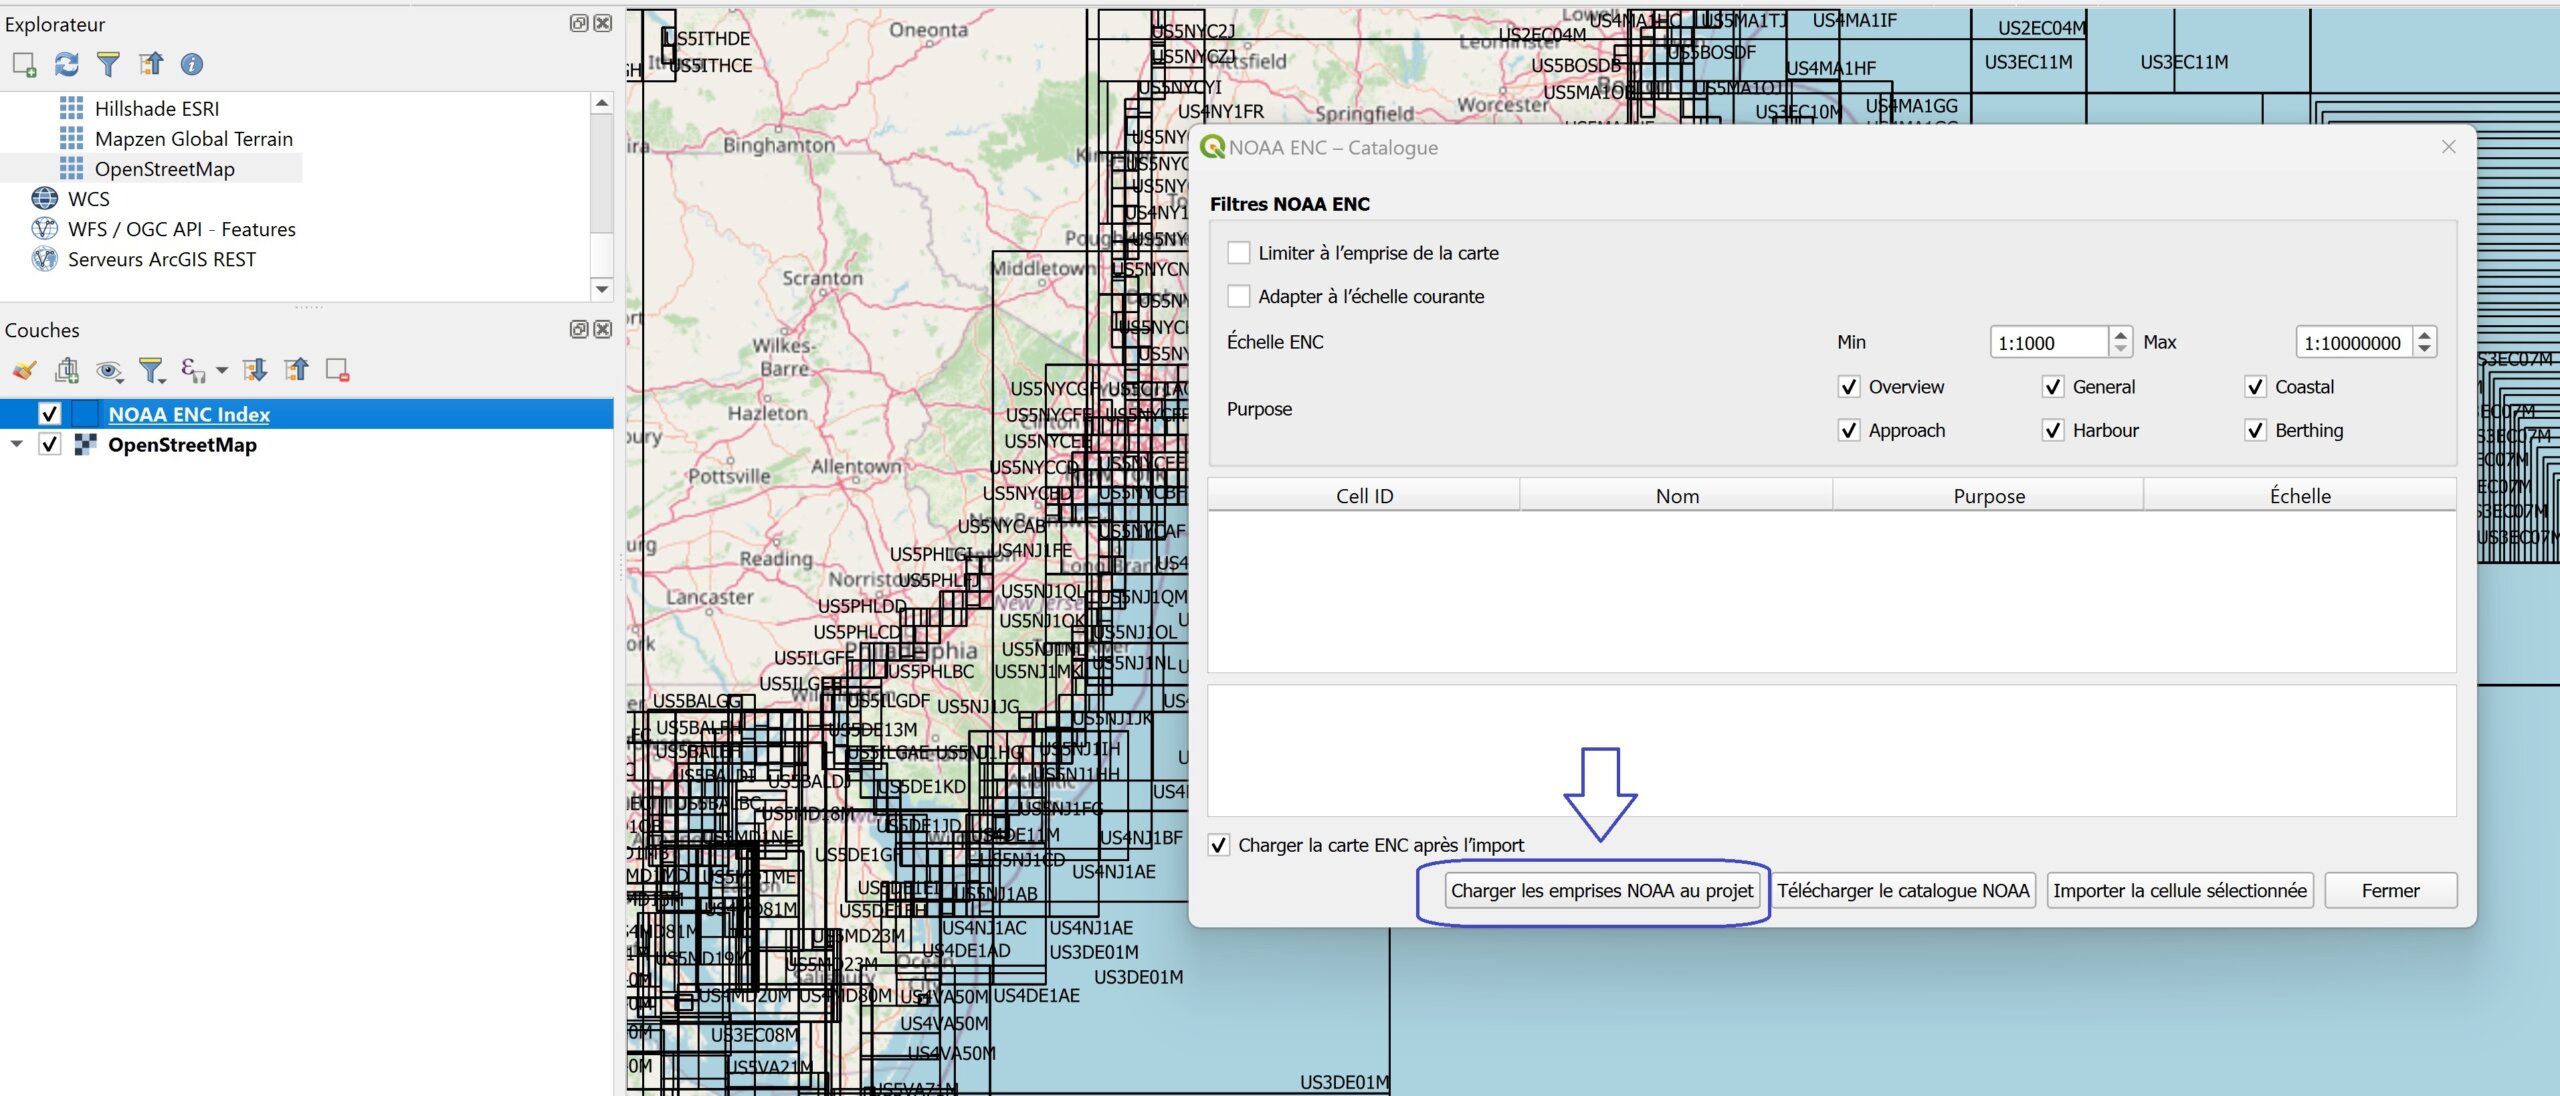Viewport: 2560px width, 1096px height.
Task: Uncheck the Harbour purpose checkbox
Action: [x=2053, y=431]
